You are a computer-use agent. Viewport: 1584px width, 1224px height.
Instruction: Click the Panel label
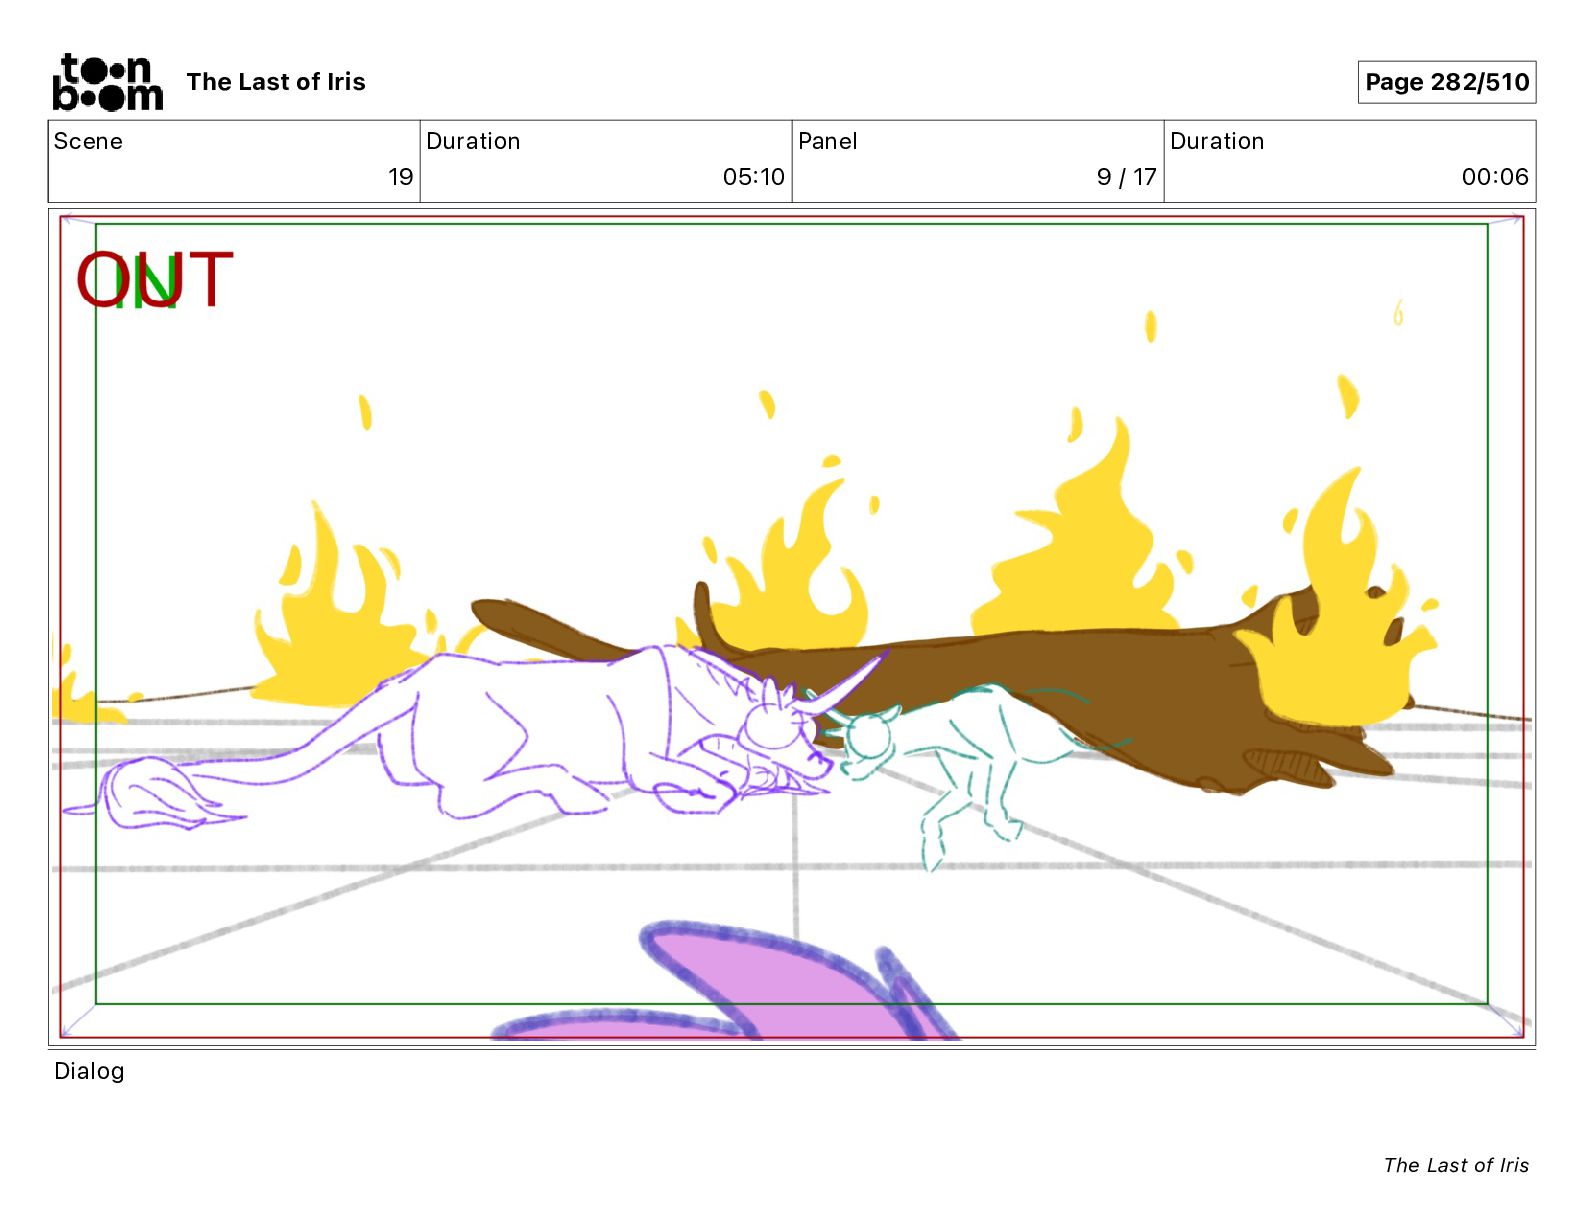coord(827,141)
